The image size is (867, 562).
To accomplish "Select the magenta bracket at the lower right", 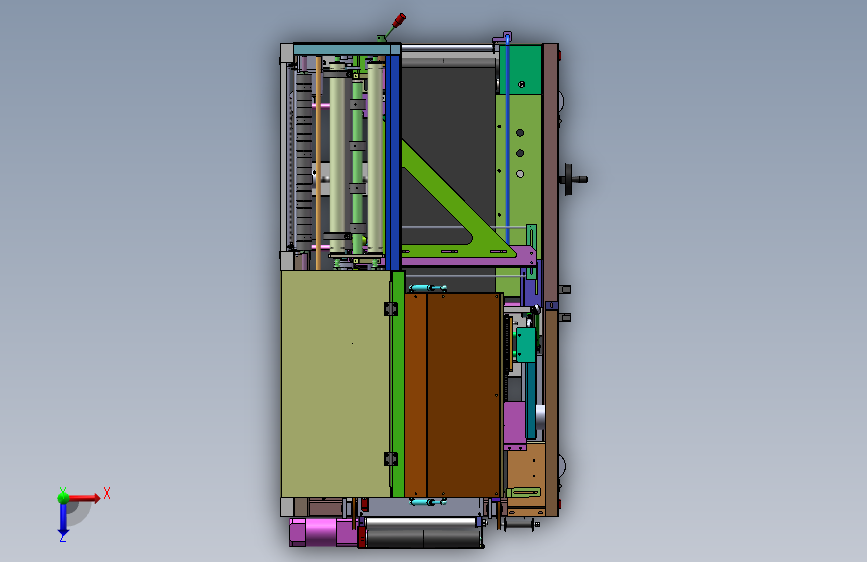I will [515, 425].
